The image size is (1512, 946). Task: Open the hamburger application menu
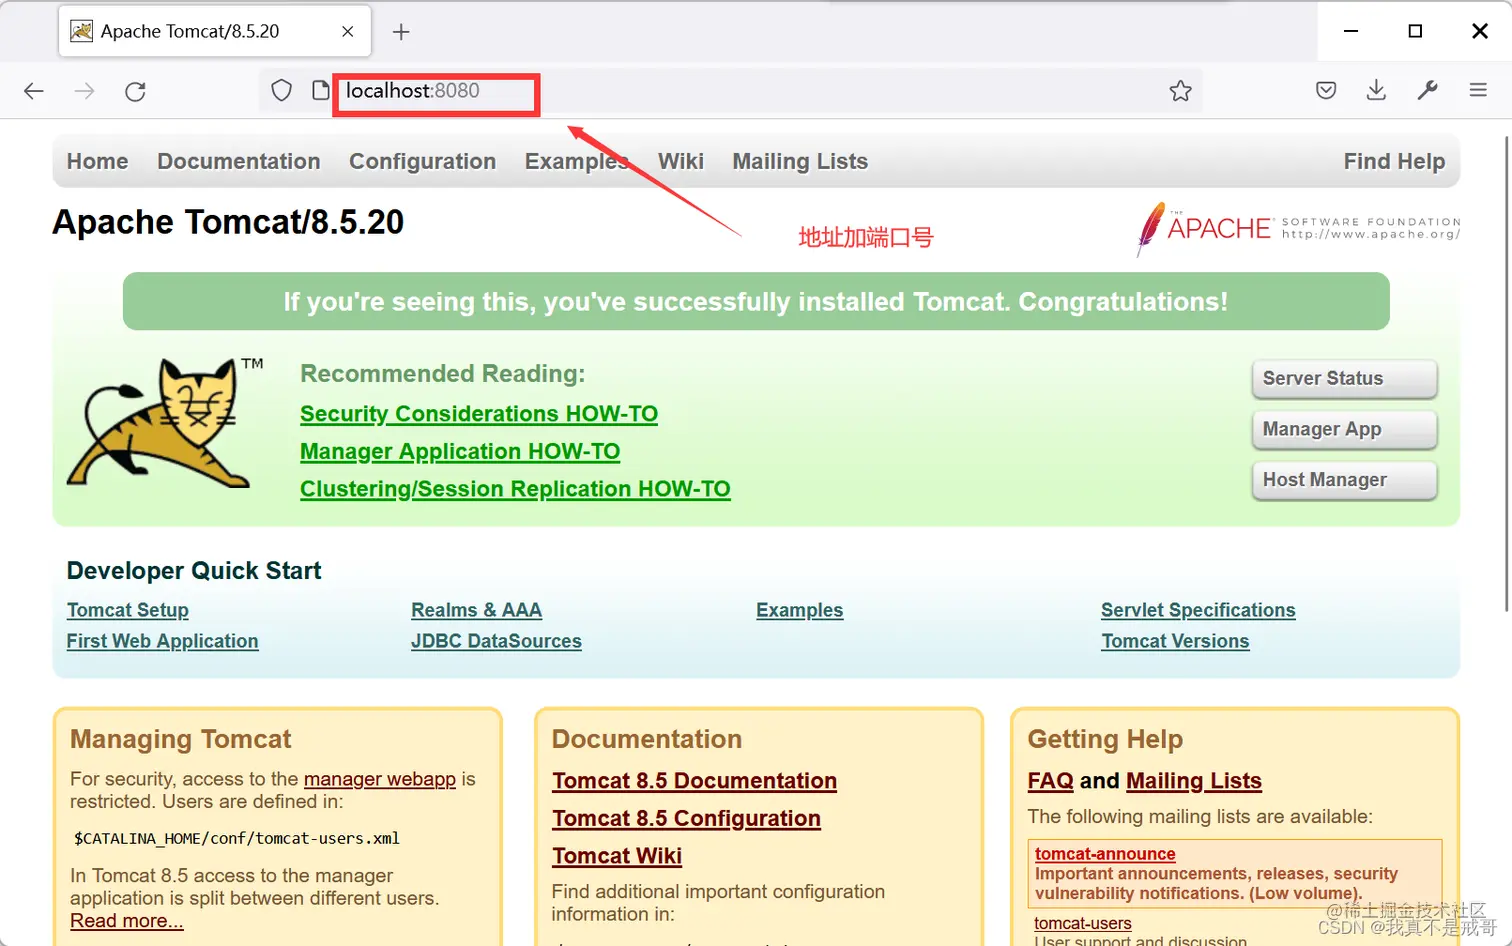[x=1478, y=91]
